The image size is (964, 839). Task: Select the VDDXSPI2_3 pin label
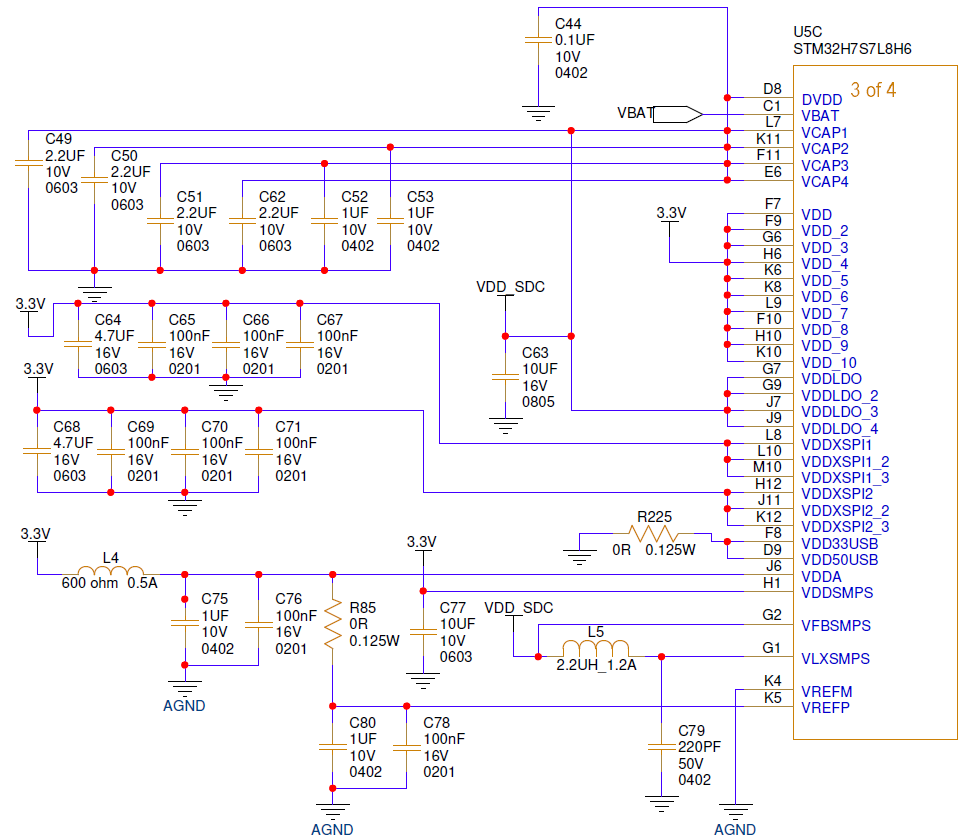pyautogui.click(x=845, y=527)
